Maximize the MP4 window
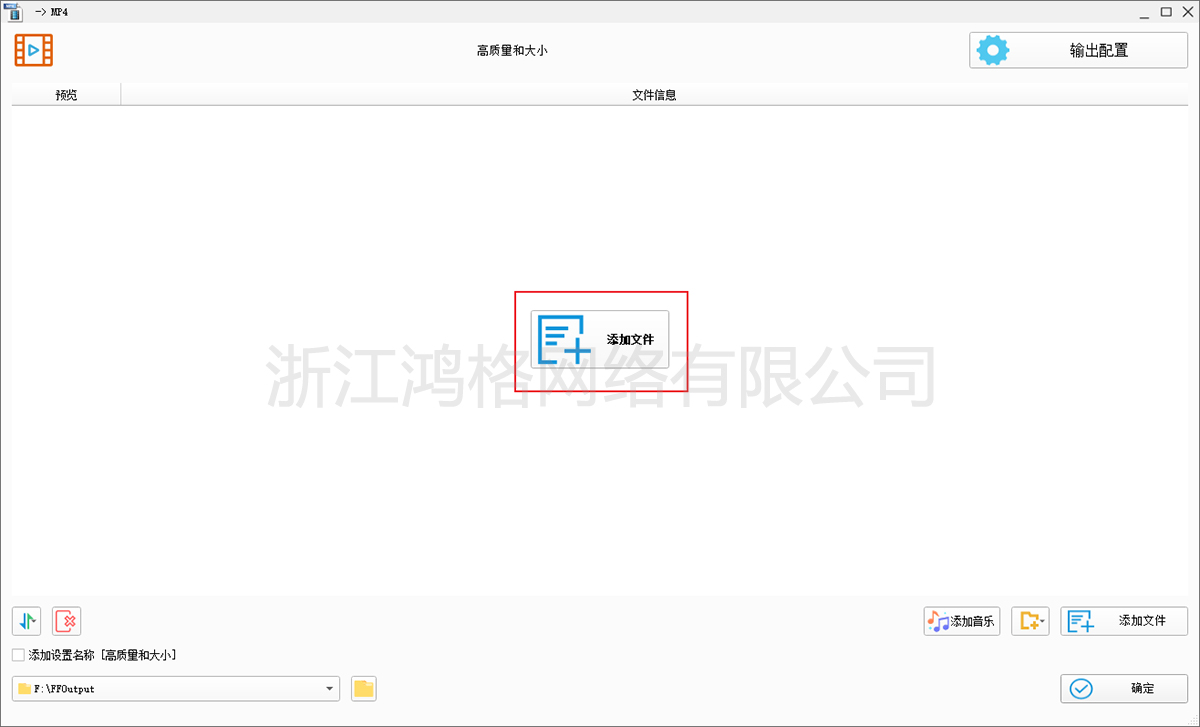The image size is (1200, 727). 1165,11
